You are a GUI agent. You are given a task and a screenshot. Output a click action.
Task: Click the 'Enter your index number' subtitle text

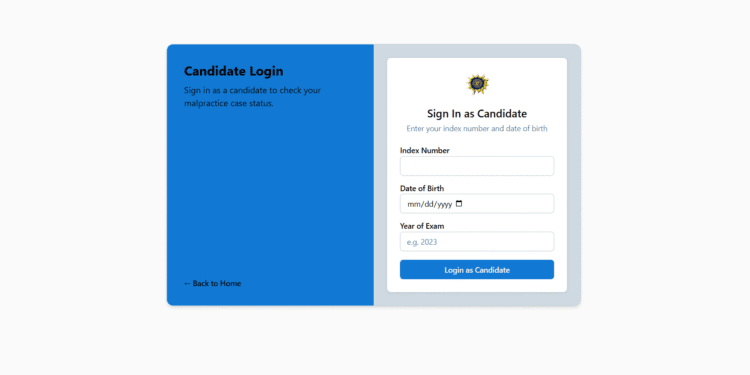pyautogui.click(x=477, y=129)
